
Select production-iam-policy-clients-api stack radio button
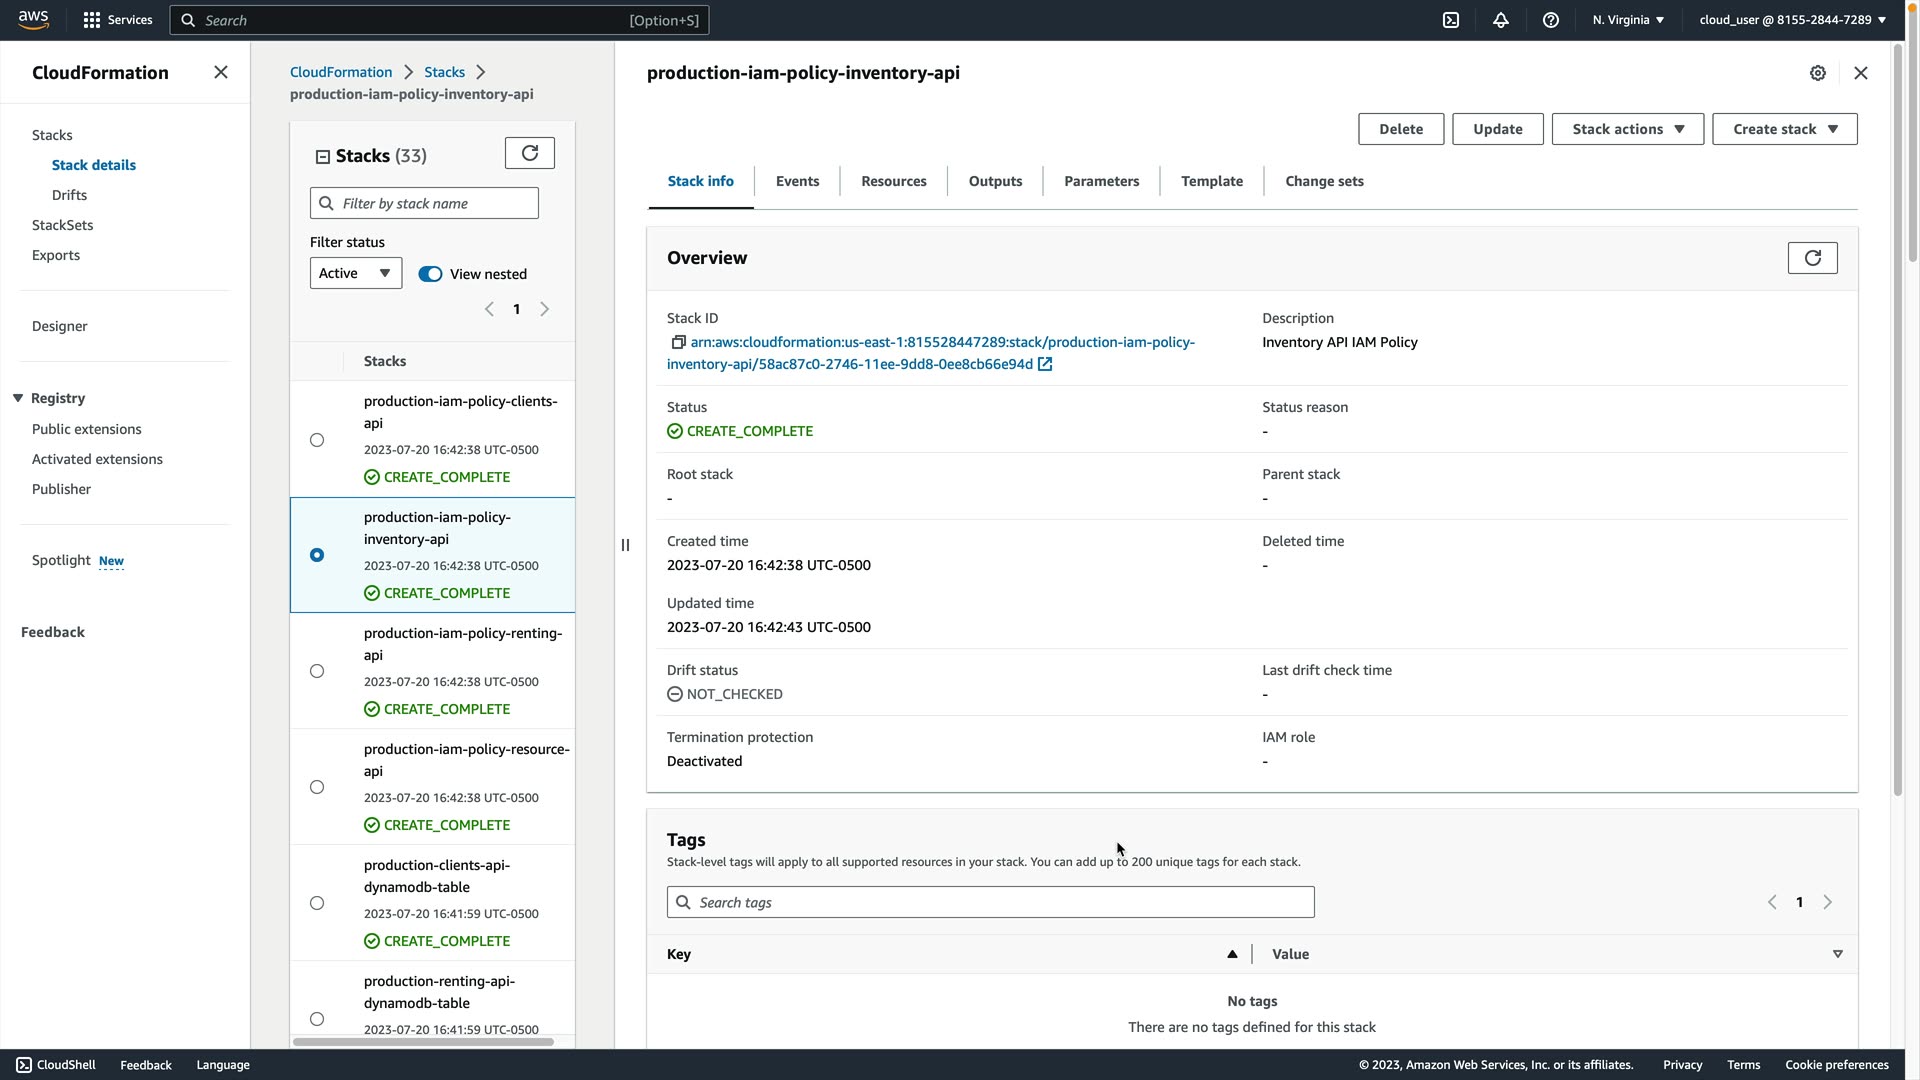tap(317, 440)
